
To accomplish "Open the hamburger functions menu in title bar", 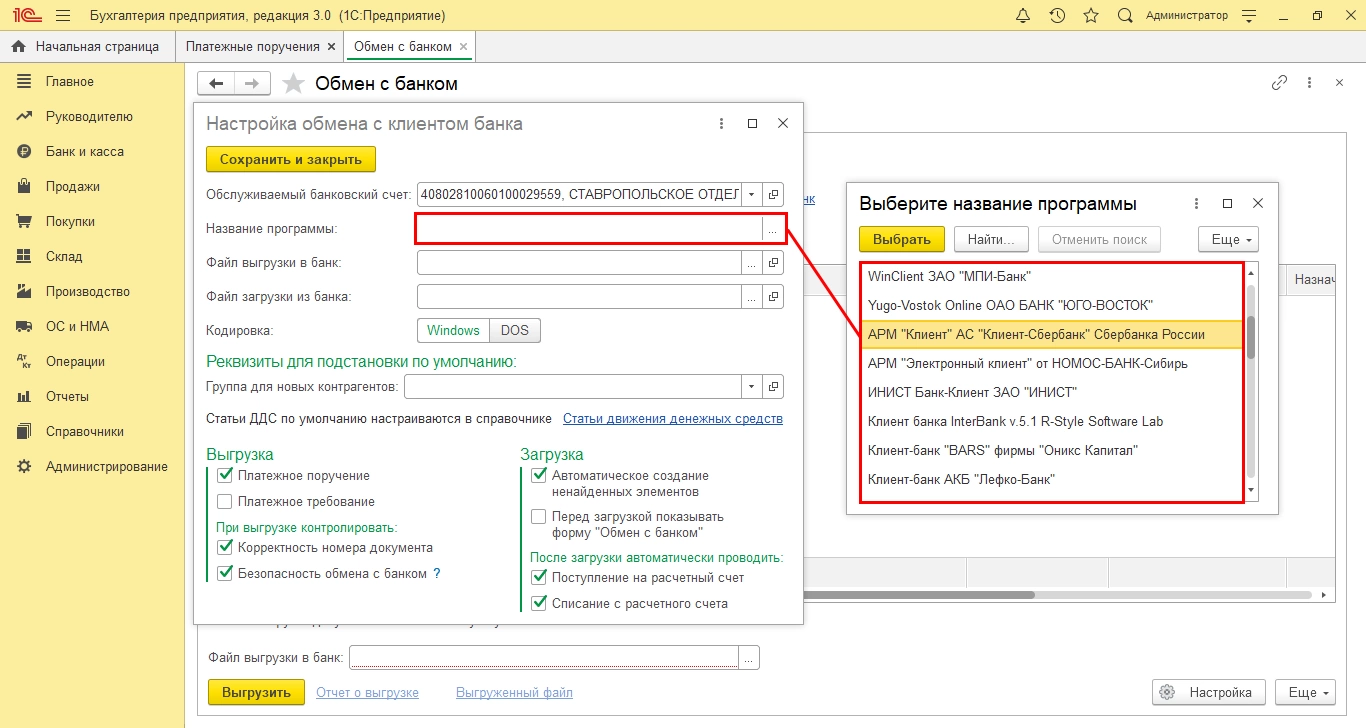I will coord(63,16).
